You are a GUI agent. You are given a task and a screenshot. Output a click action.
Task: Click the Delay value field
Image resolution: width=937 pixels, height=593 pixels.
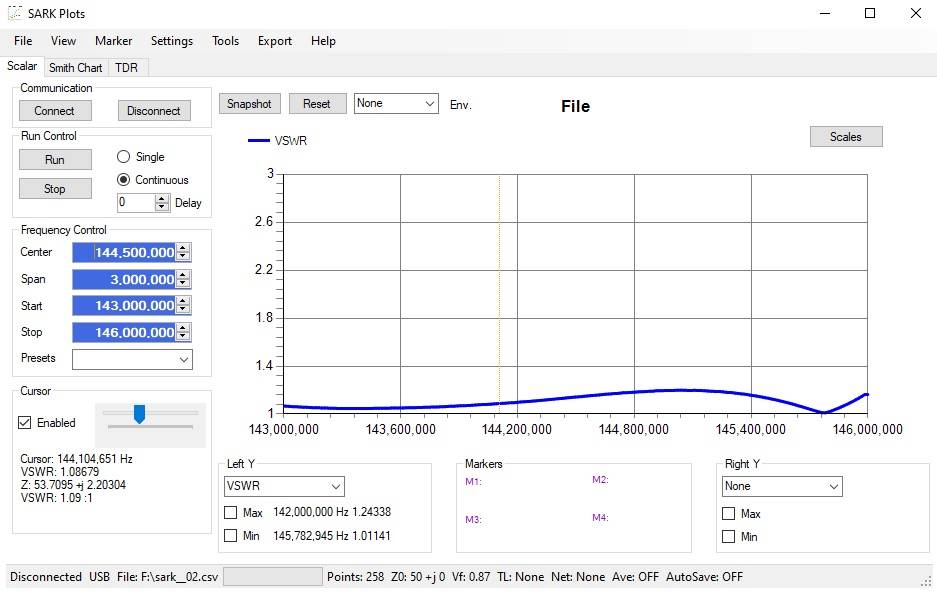pyautogui.click(x=136, y=203)
